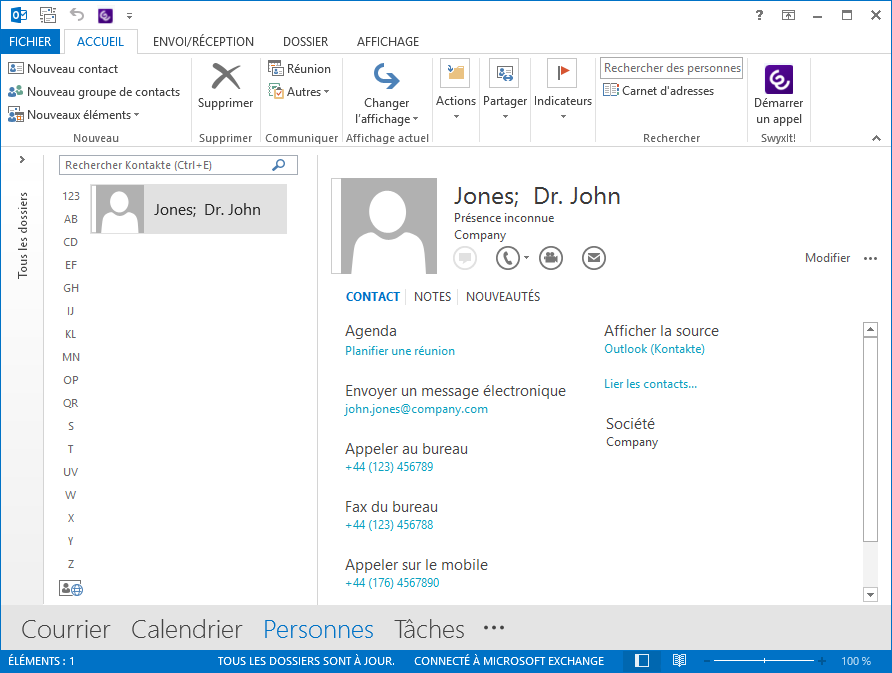Open the ENVOI/RÉCEPTION ribbon tab
Viewport: 892px width, 673px height.
(203, 42)
